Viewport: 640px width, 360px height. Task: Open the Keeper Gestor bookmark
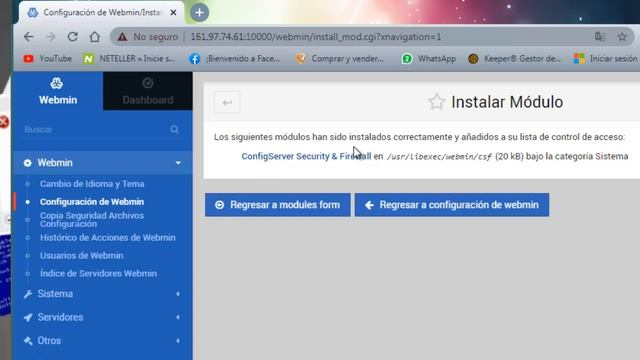tap(515, 59)
